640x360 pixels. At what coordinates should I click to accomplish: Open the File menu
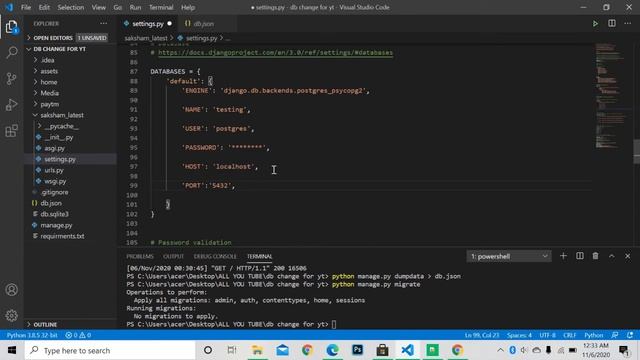(x=26, y=7)
